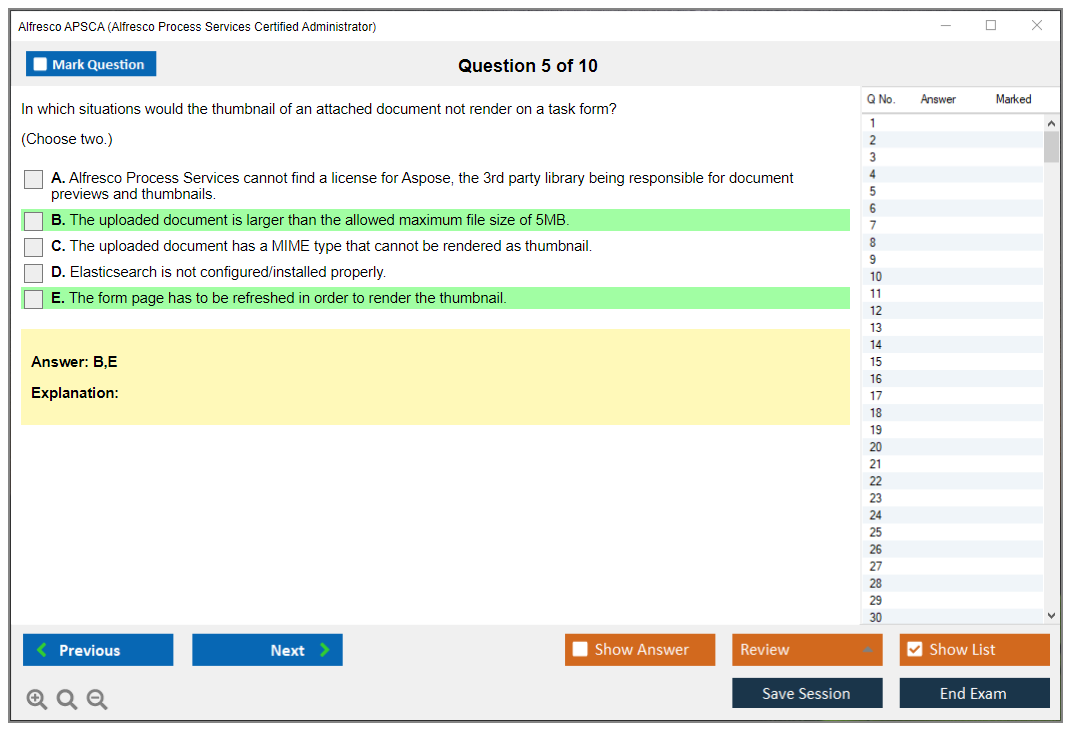Open the Review dropdown menu
This screenshot has width=1075, height=735.
(807, 650)
